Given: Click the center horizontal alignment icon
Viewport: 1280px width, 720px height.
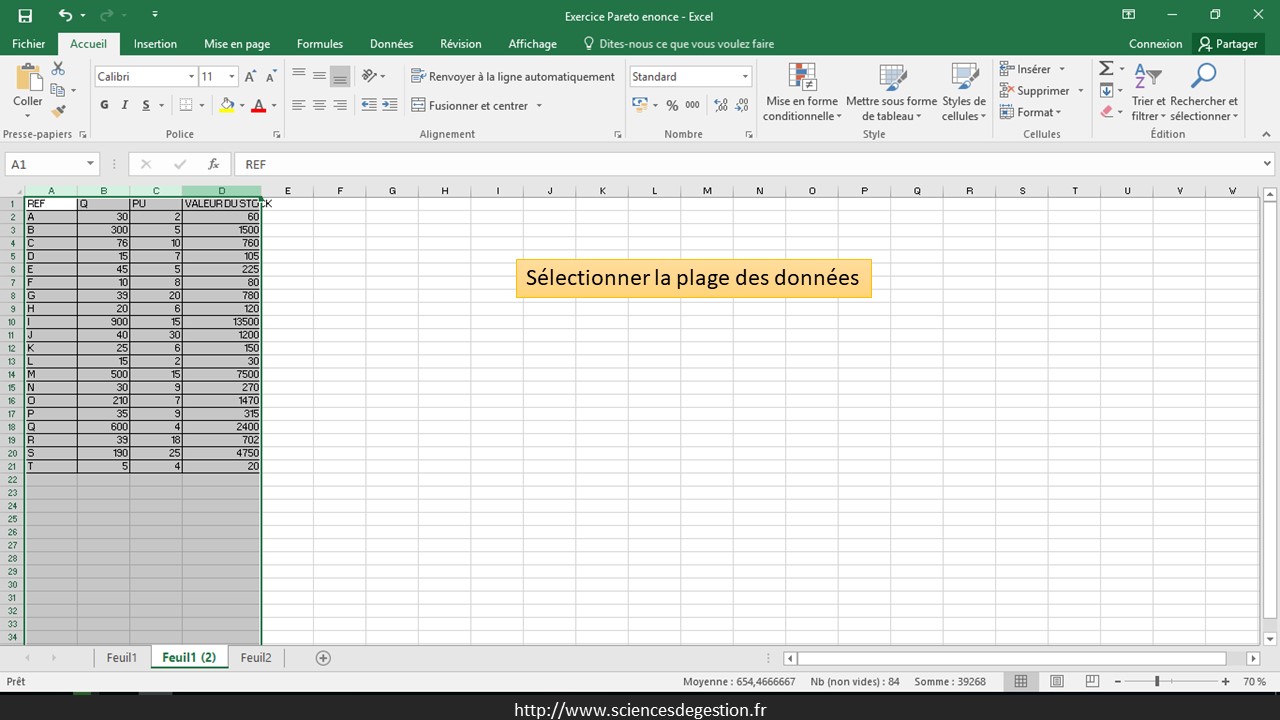Looking at the screenshot, I should (319, 105).
